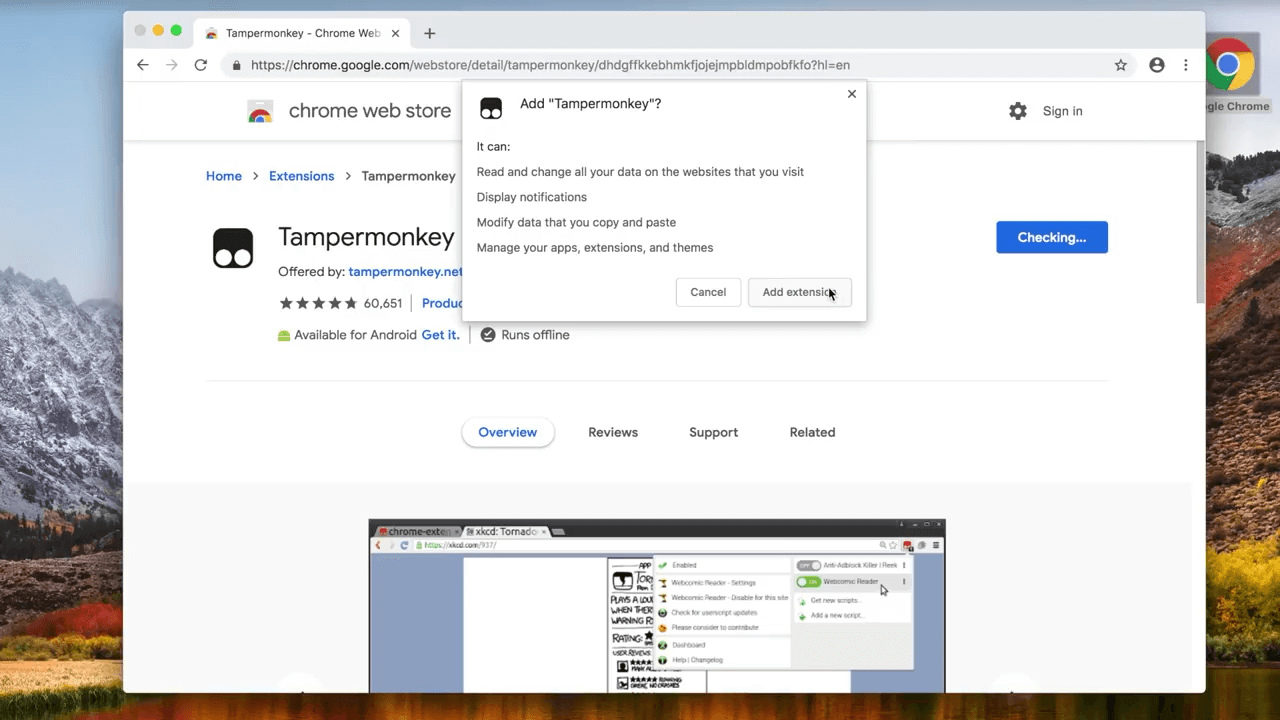The height and width of the screenshot is (720, 1280).
Task: Click the page vertical scrollbar
Action: [1200, 220]
